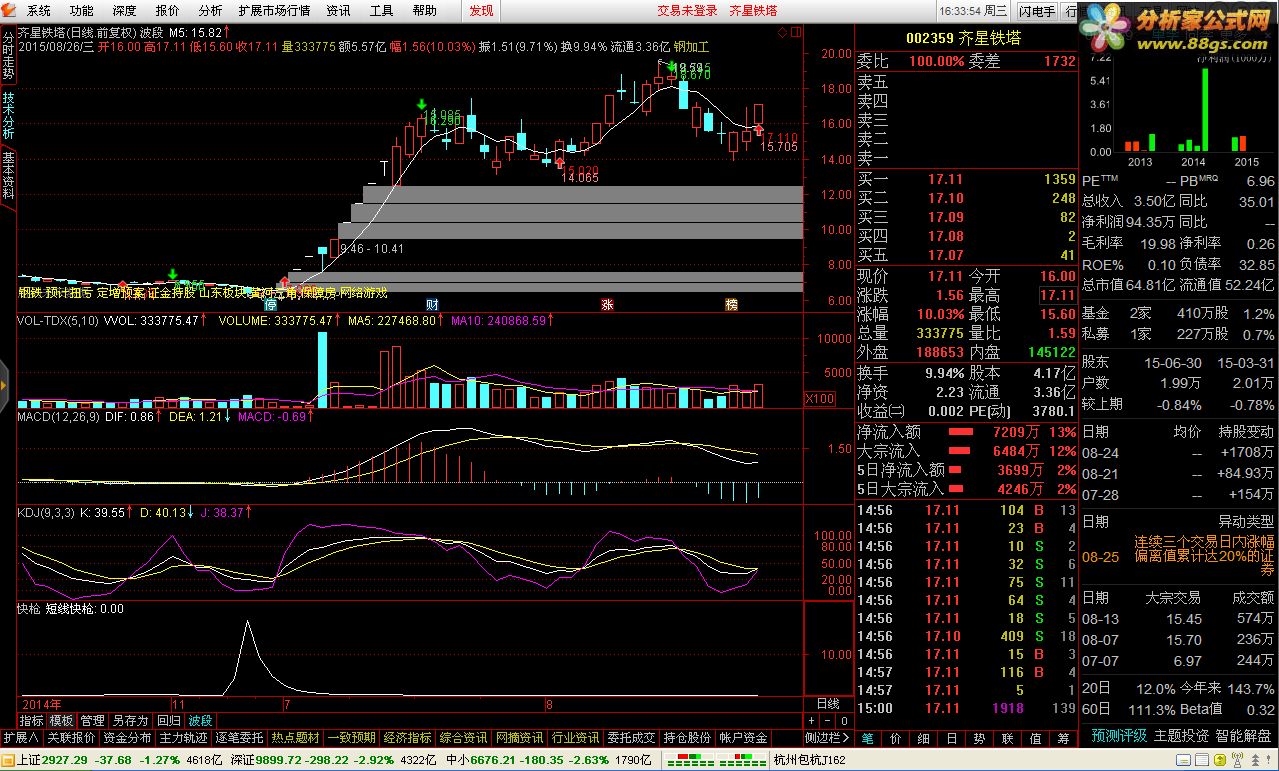1279x771 pixels.
Task: Click the 模板 button
Action: 61,721
